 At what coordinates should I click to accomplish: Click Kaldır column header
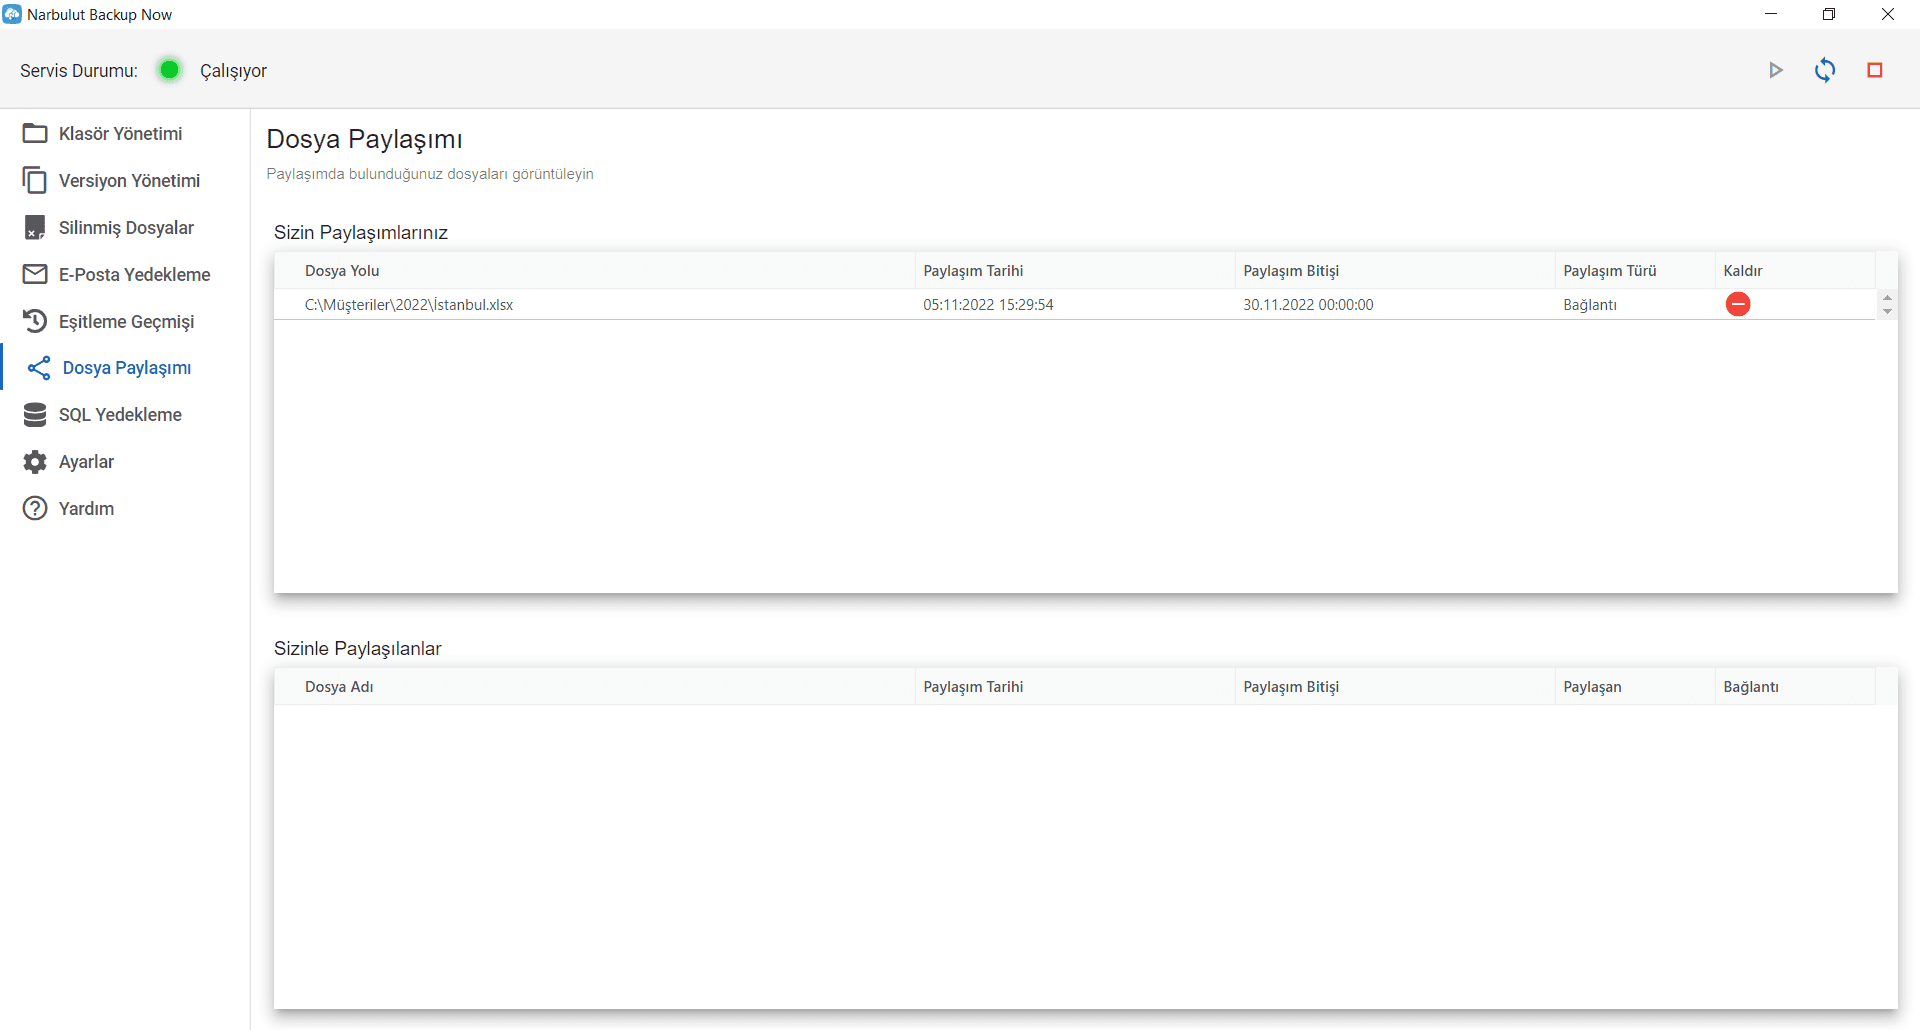coord(1743,271)
